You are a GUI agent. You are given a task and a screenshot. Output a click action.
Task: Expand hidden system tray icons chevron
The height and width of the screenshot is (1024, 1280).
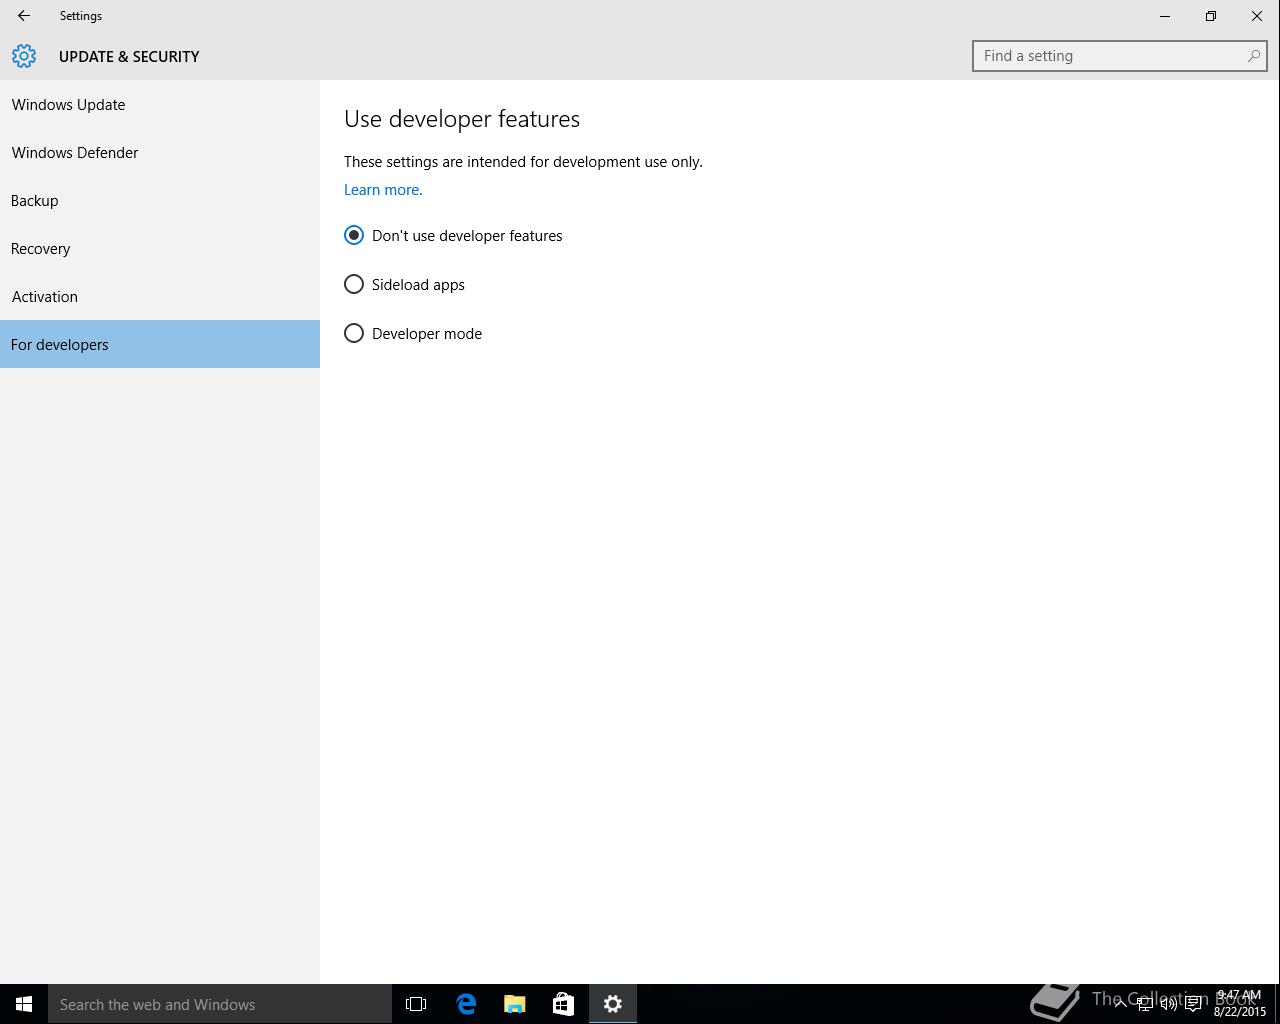1120,1003
